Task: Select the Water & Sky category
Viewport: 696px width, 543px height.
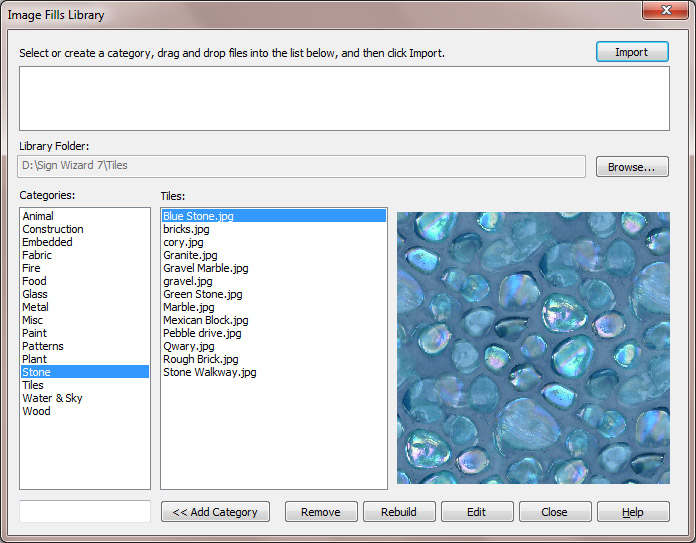Action: [85, 398]
